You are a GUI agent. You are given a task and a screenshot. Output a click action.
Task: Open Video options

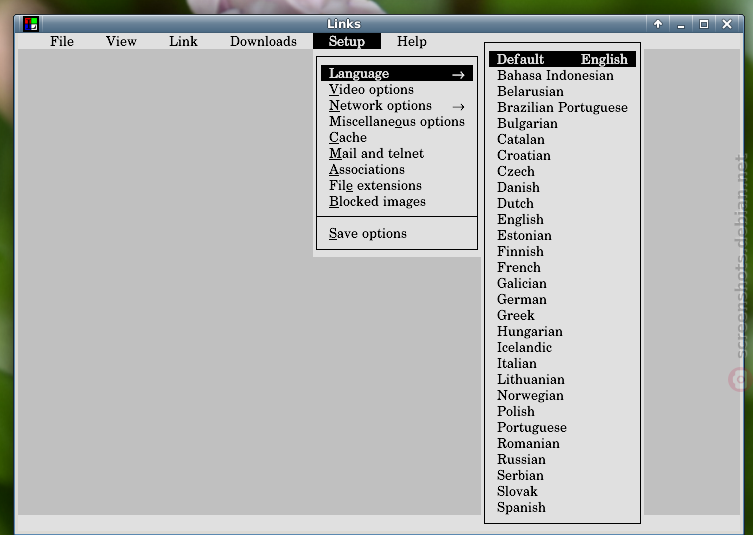point(397,89)
